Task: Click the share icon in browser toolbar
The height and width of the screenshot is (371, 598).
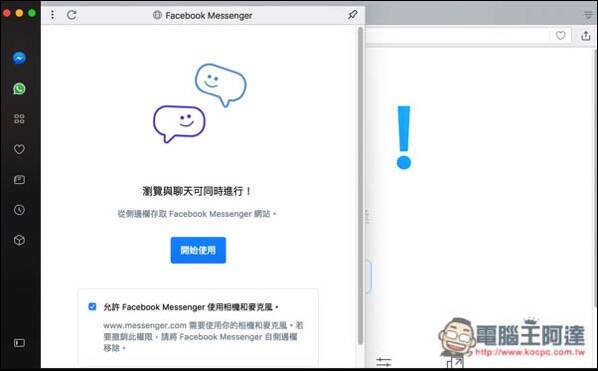Action: [x=585, y=35]
